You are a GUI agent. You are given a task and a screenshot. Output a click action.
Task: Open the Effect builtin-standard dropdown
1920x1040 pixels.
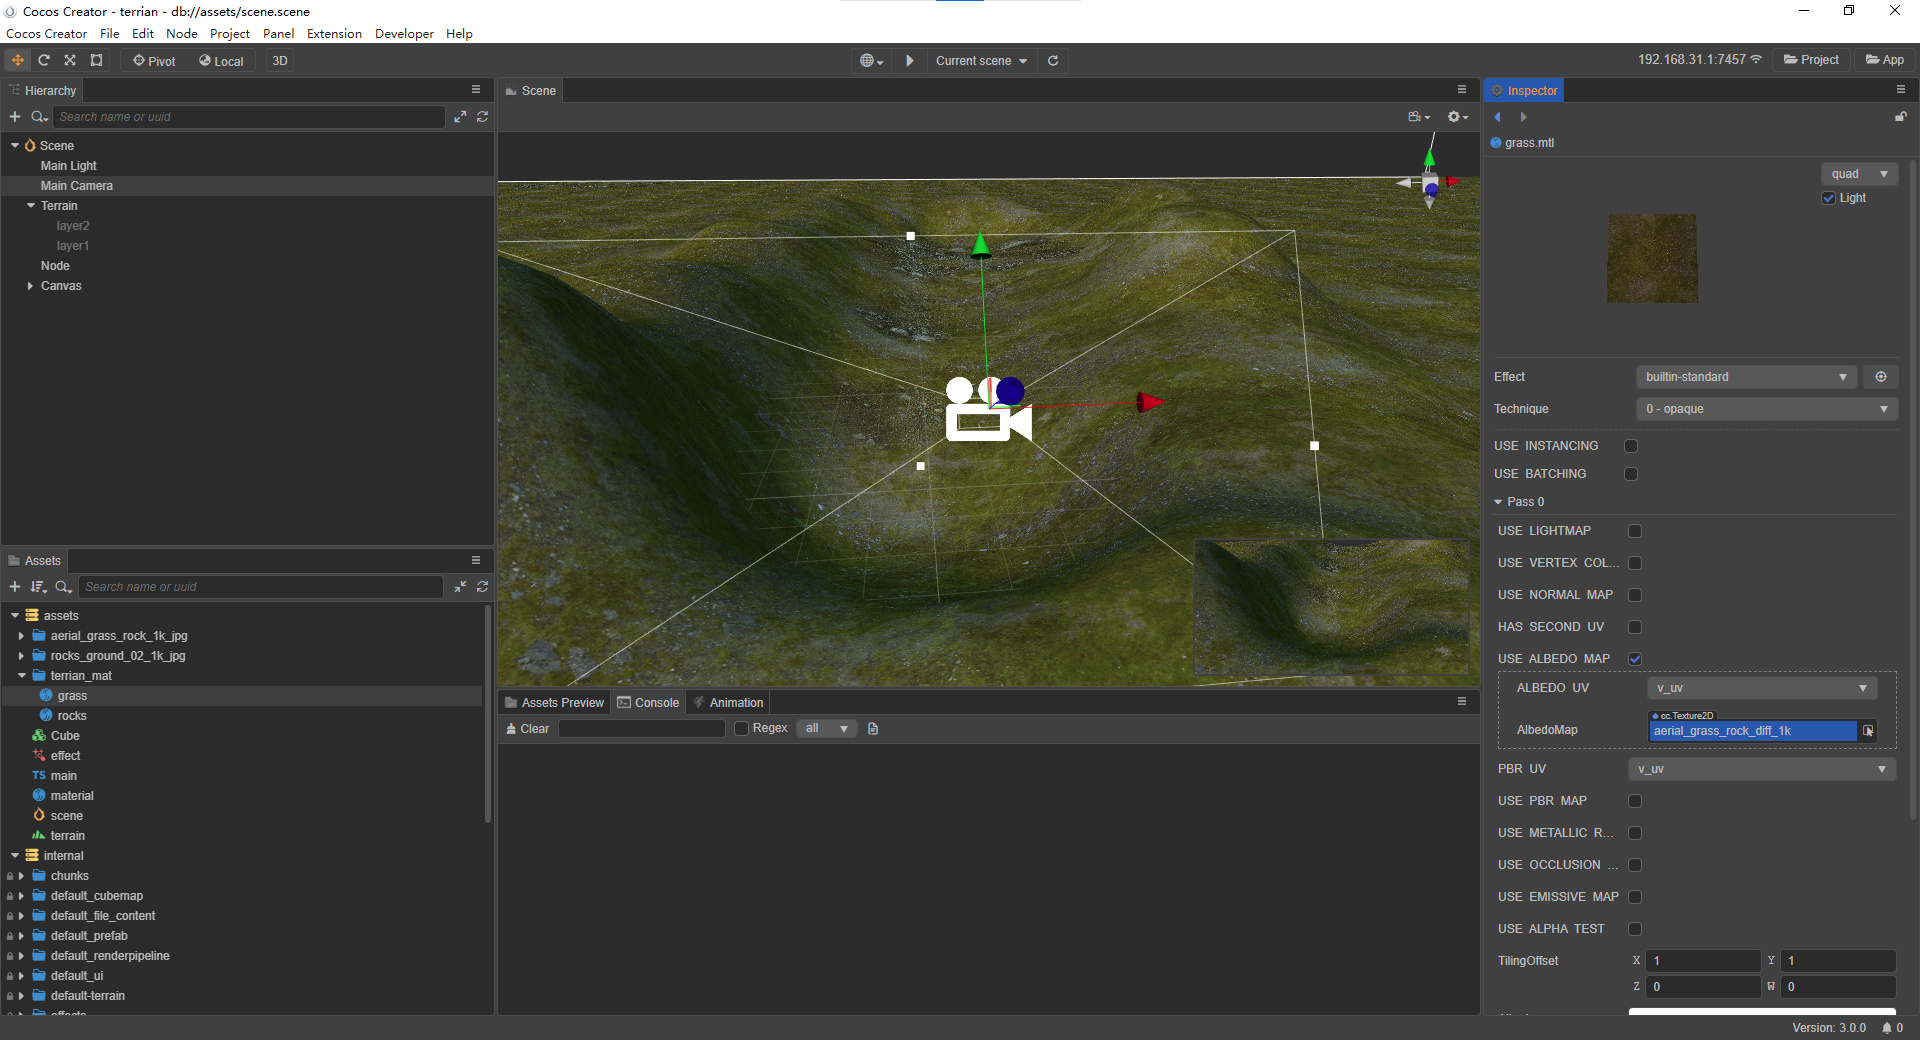pyautogui.click(x=1745, y=377)
